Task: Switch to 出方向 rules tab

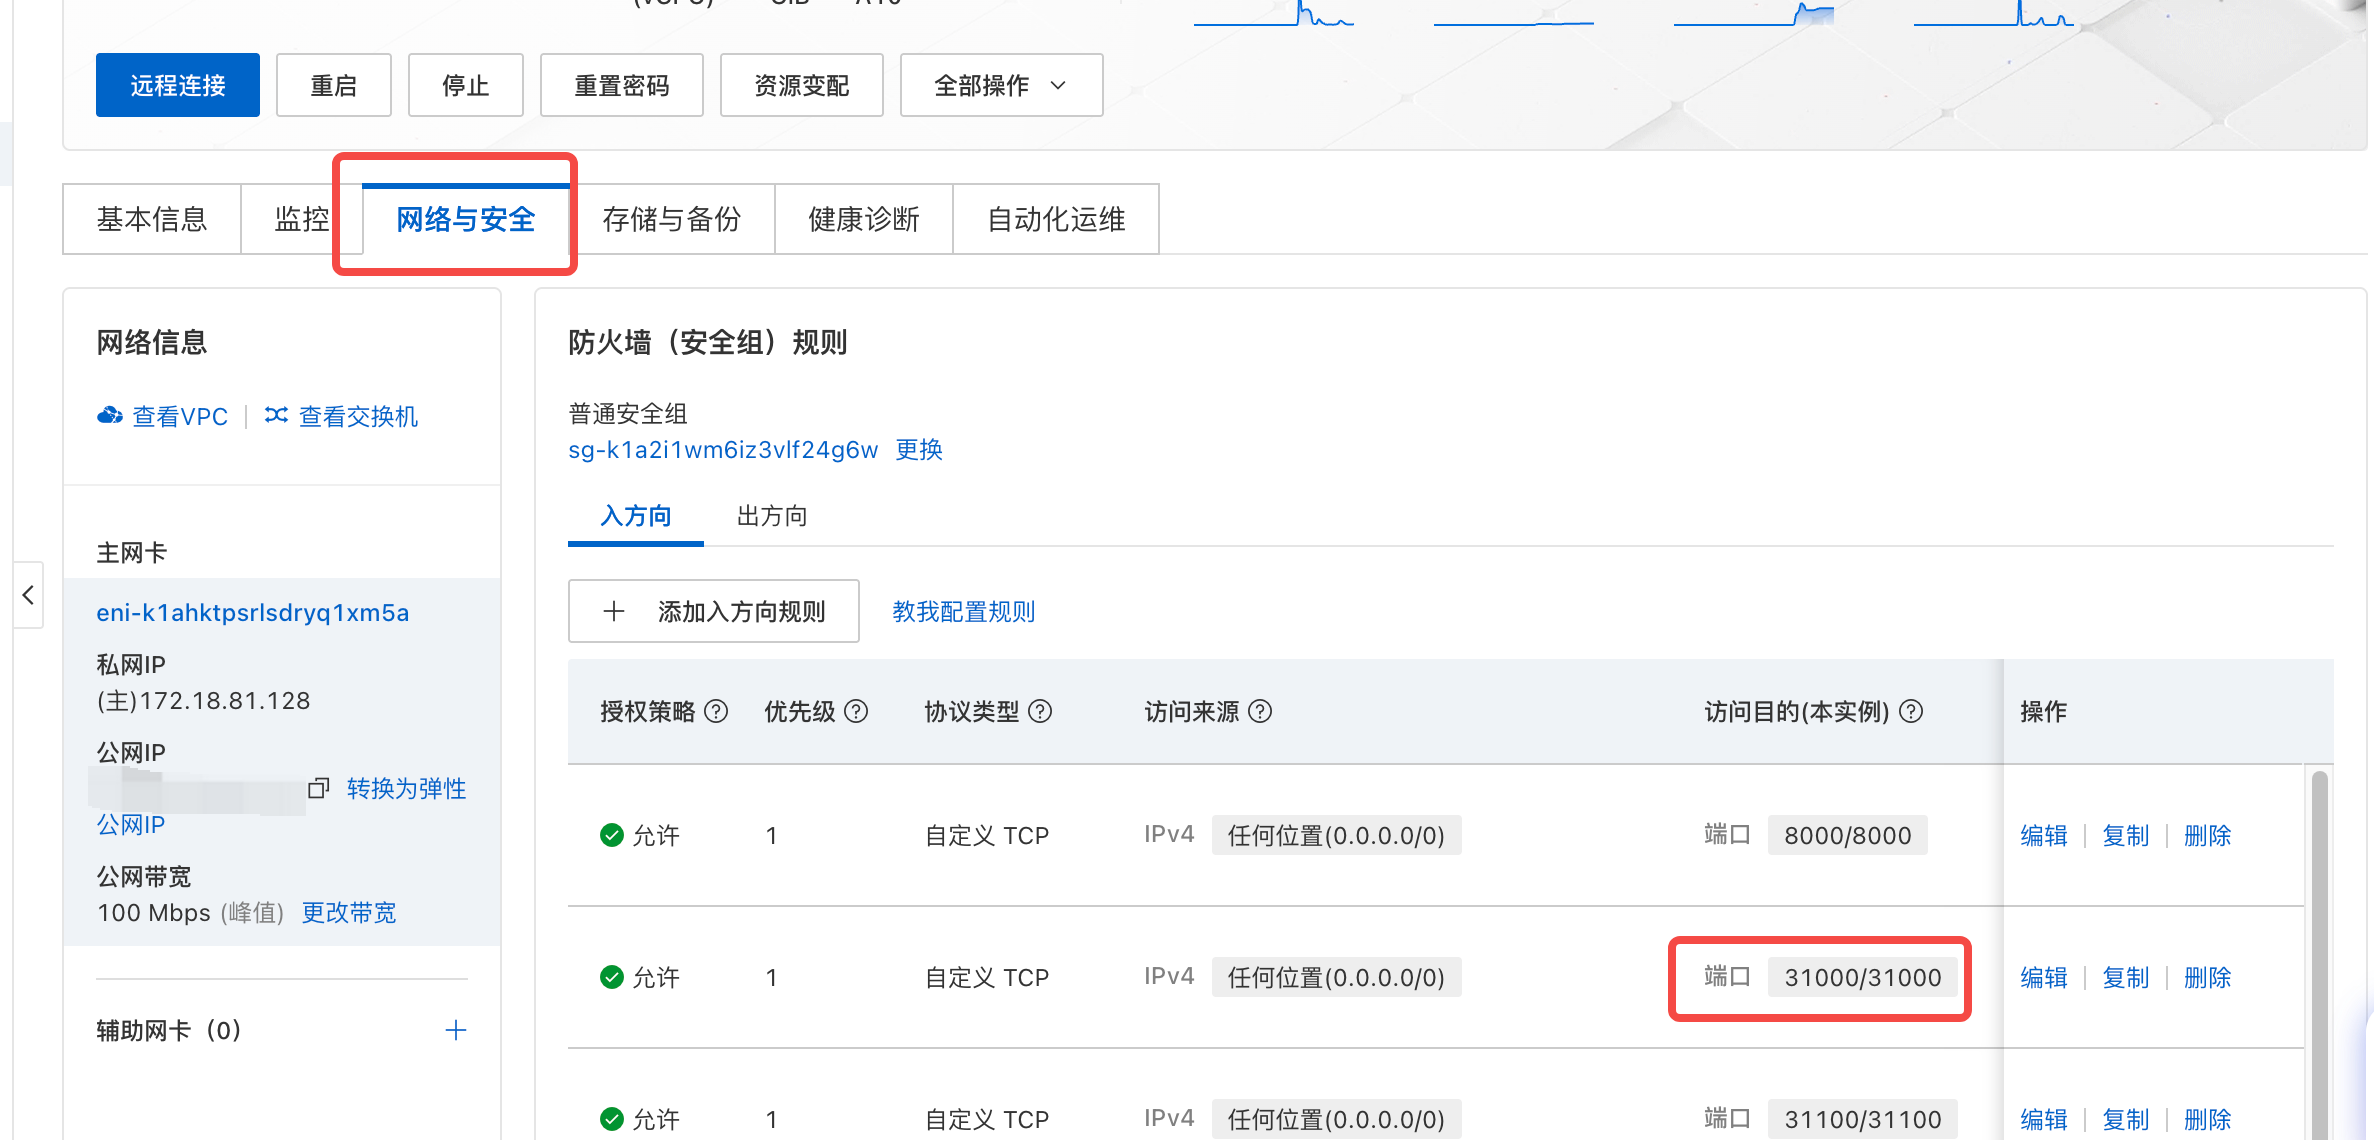Action: 771,516
